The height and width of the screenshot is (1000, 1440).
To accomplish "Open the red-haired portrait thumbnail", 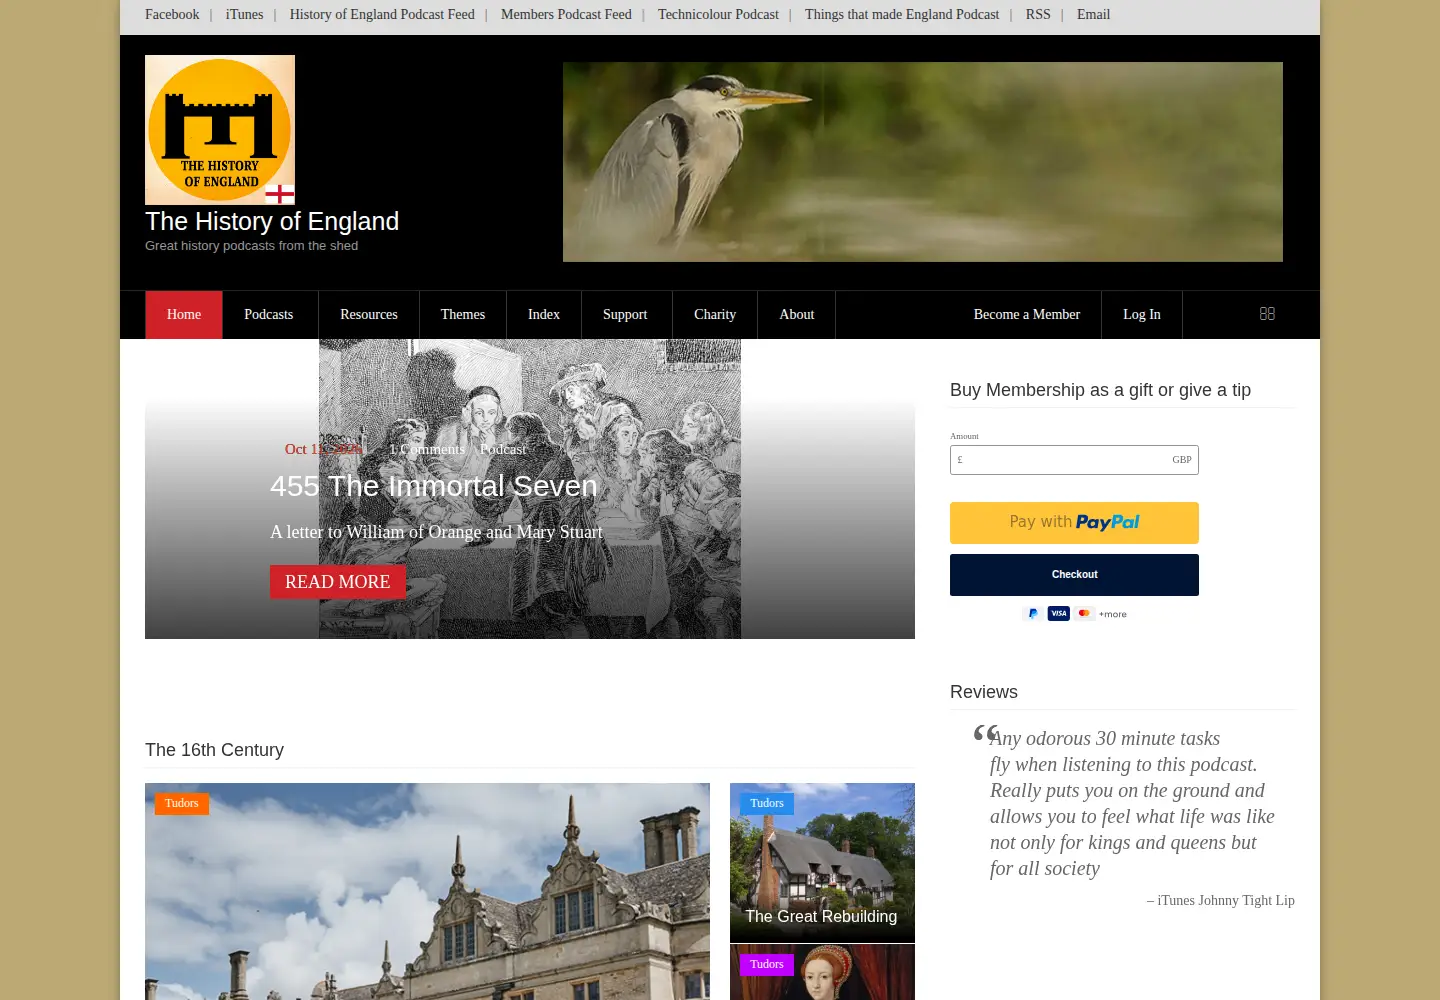I will tap(822, 973).
